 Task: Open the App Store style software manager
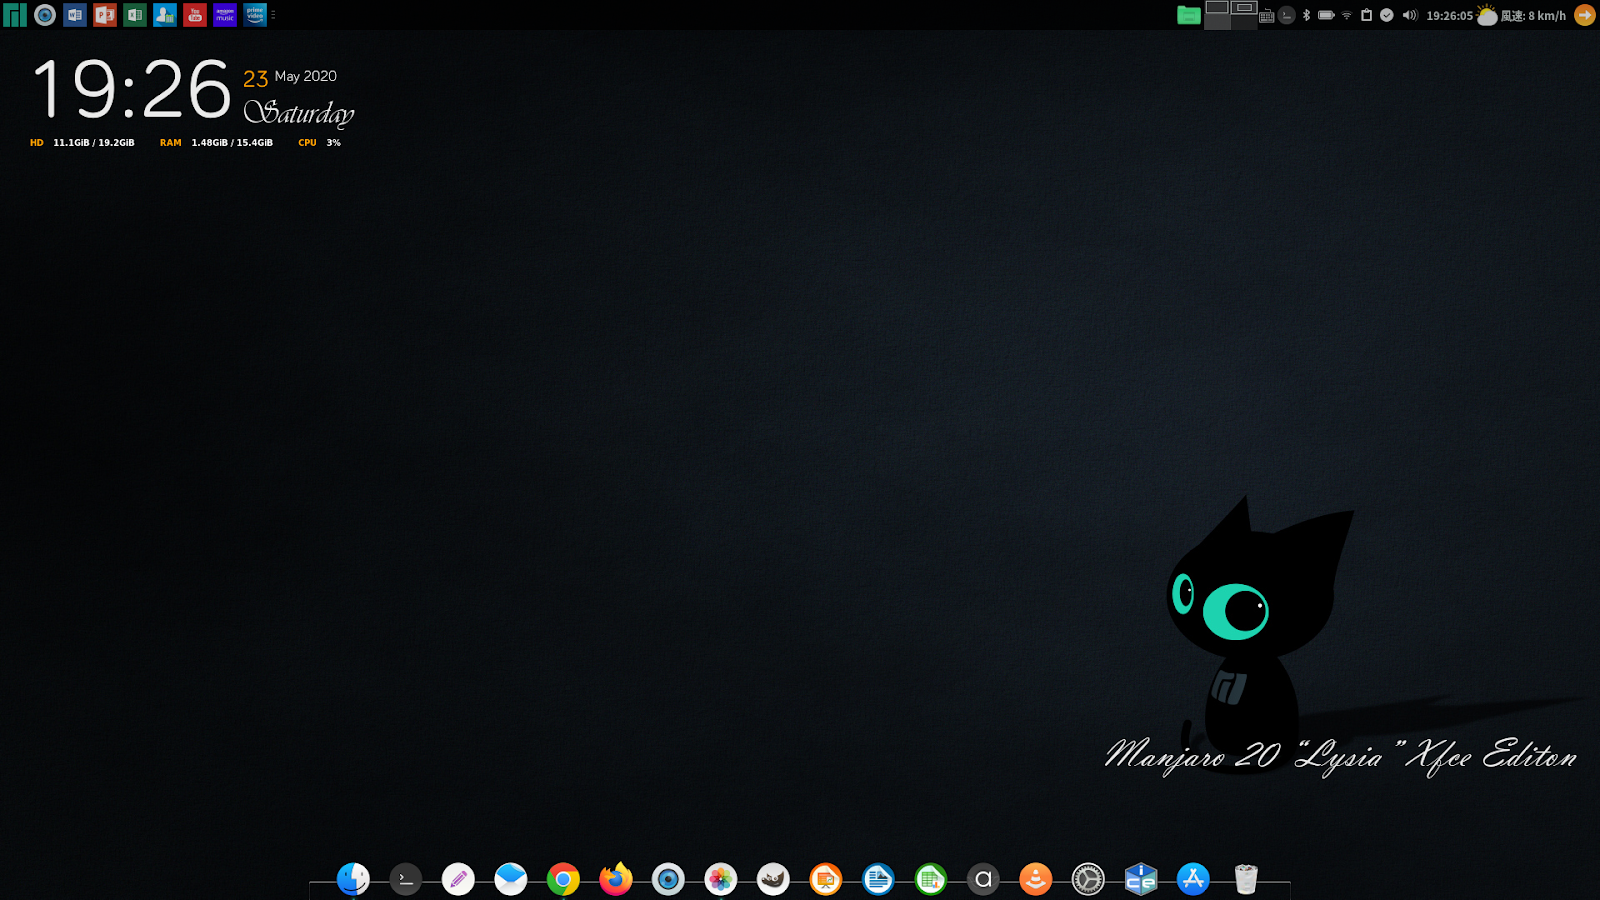pos(1193,879)
